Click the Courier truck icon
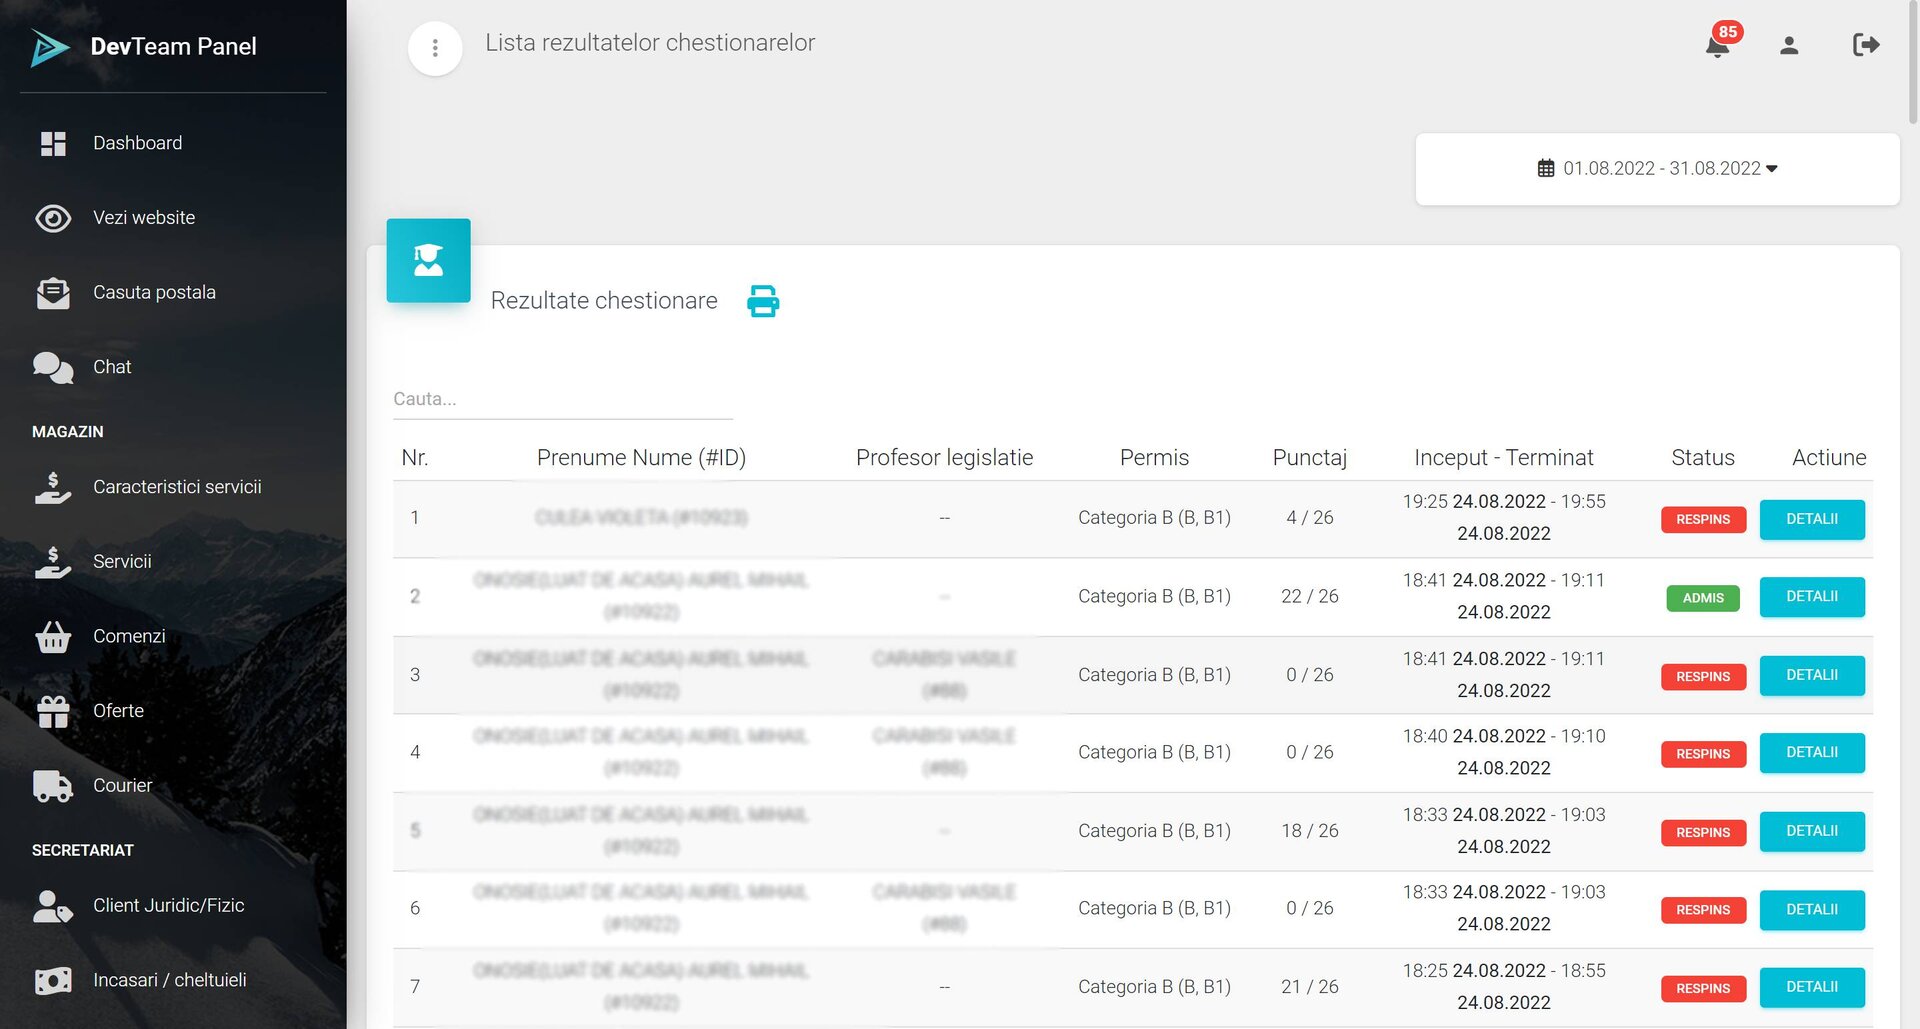1920x1029 pixels. click(x=52, y=786)
